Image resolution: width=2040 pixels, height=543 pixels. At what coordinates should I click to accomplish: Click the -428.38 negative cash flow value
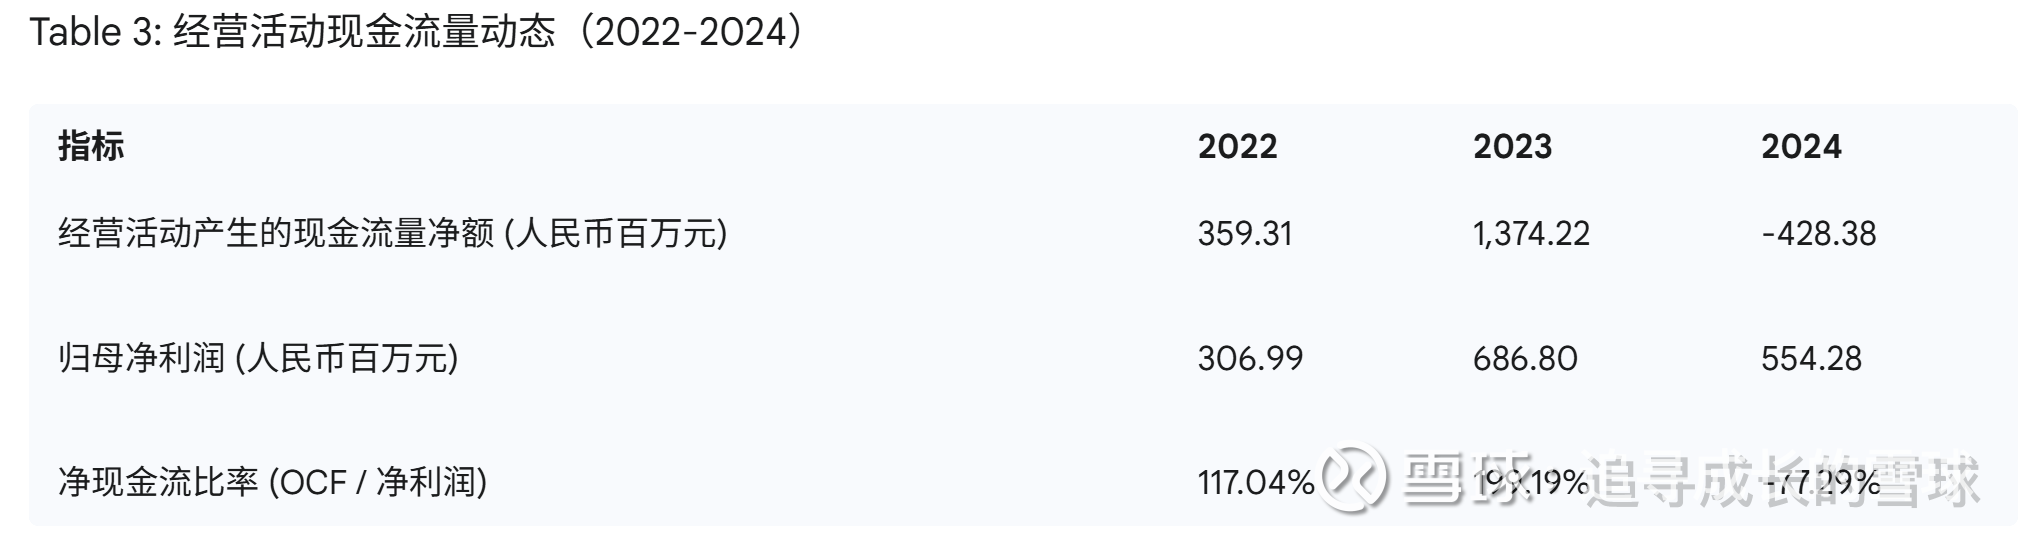click(1818, 233)
